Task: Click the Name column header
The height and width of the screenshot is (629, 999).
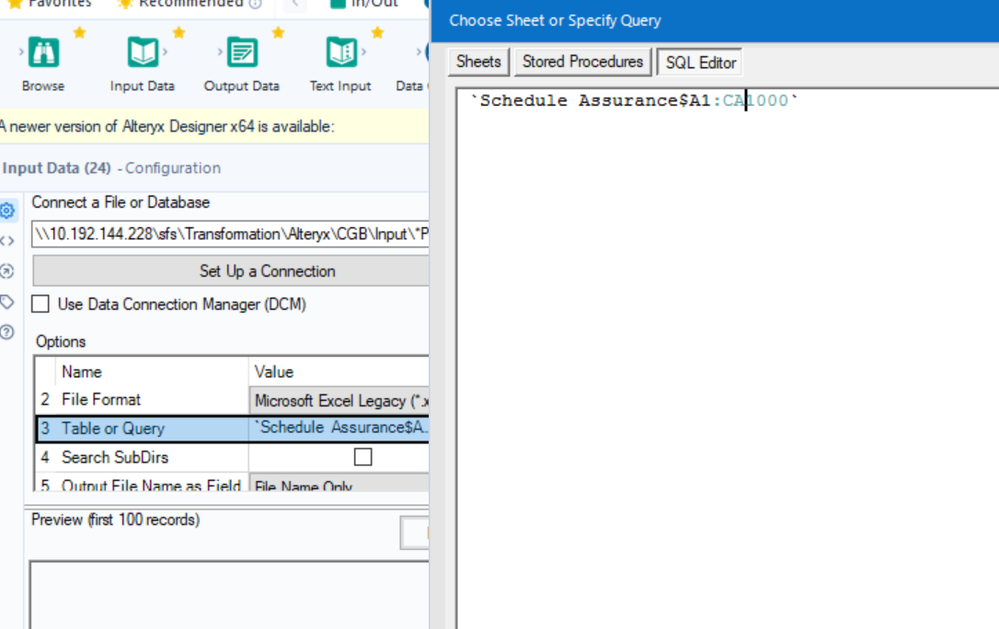Action: click(x=82, y=372)
